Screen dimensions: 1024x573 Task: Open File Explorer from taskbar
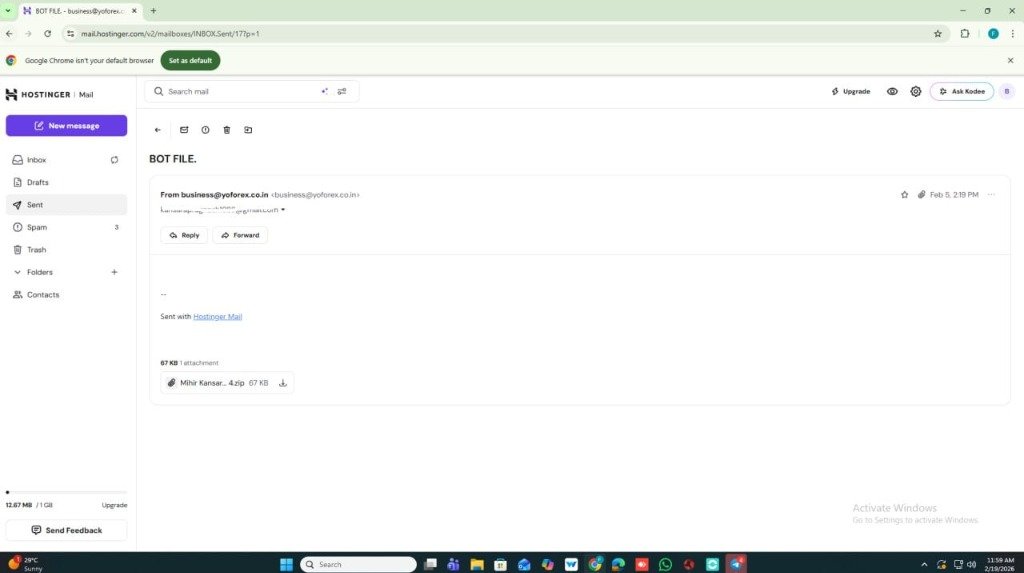point(477,564)
